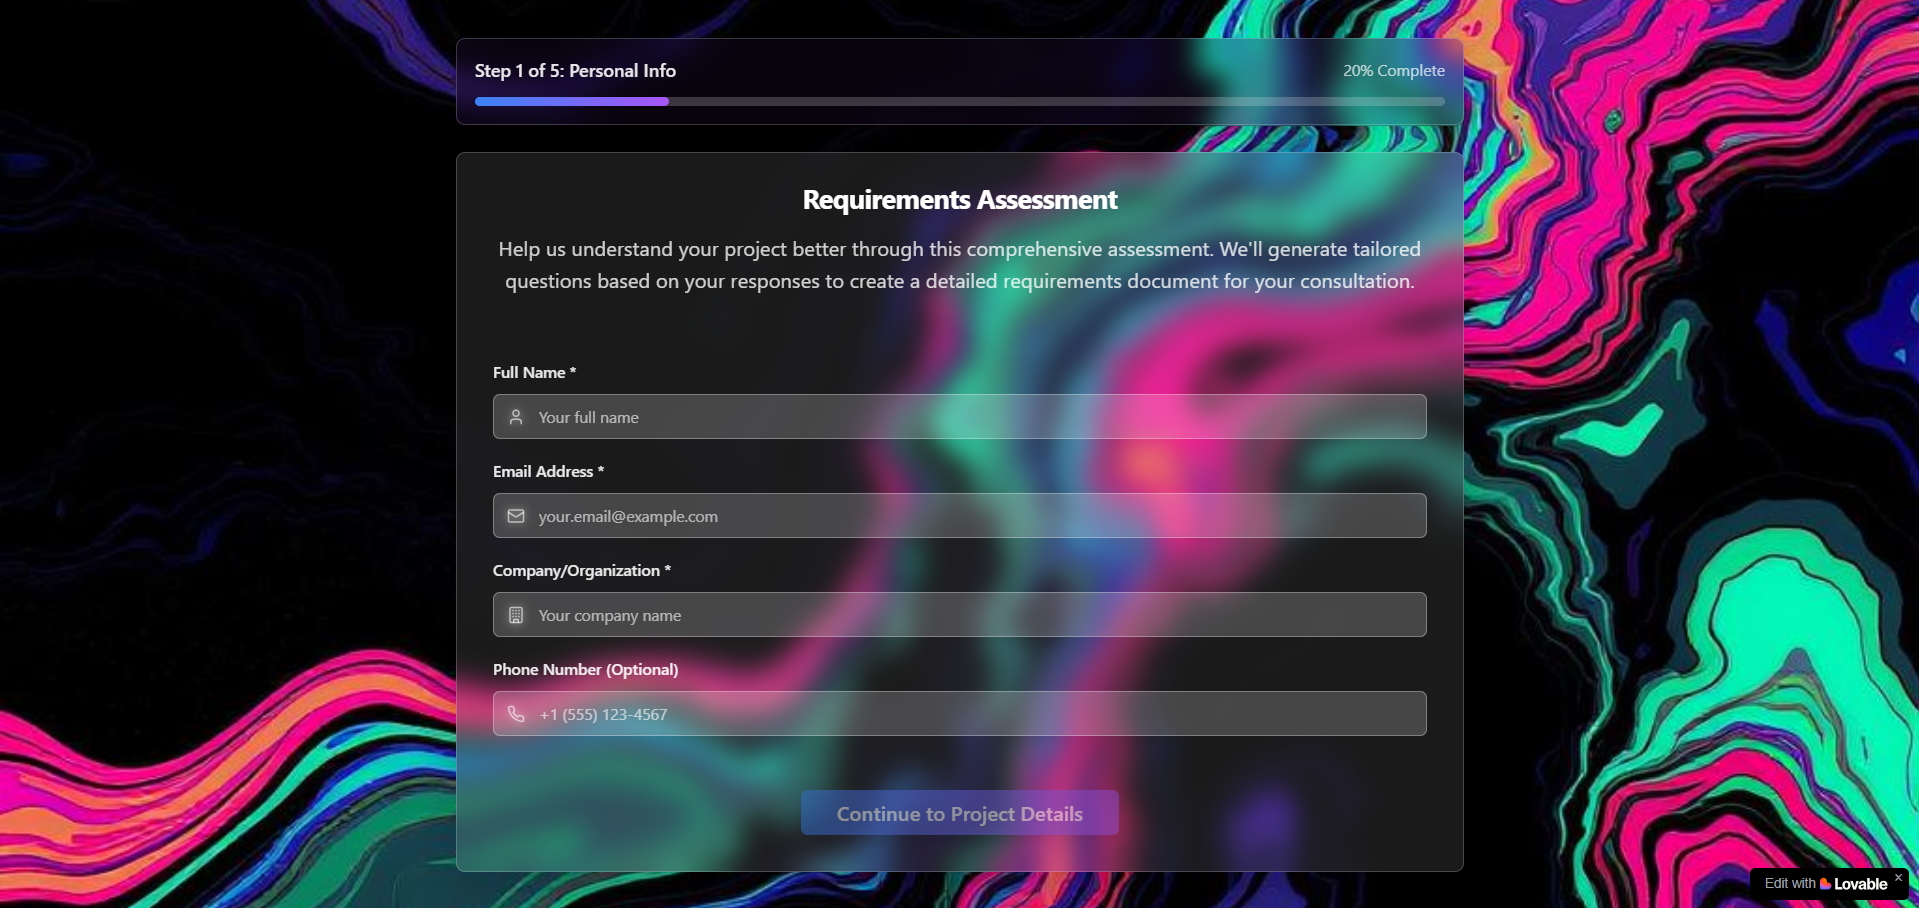Click the 'Step 1 of 5: Personal Info' label
The height and width of the screenshot is (908, 1919).
tap(575, 71)
